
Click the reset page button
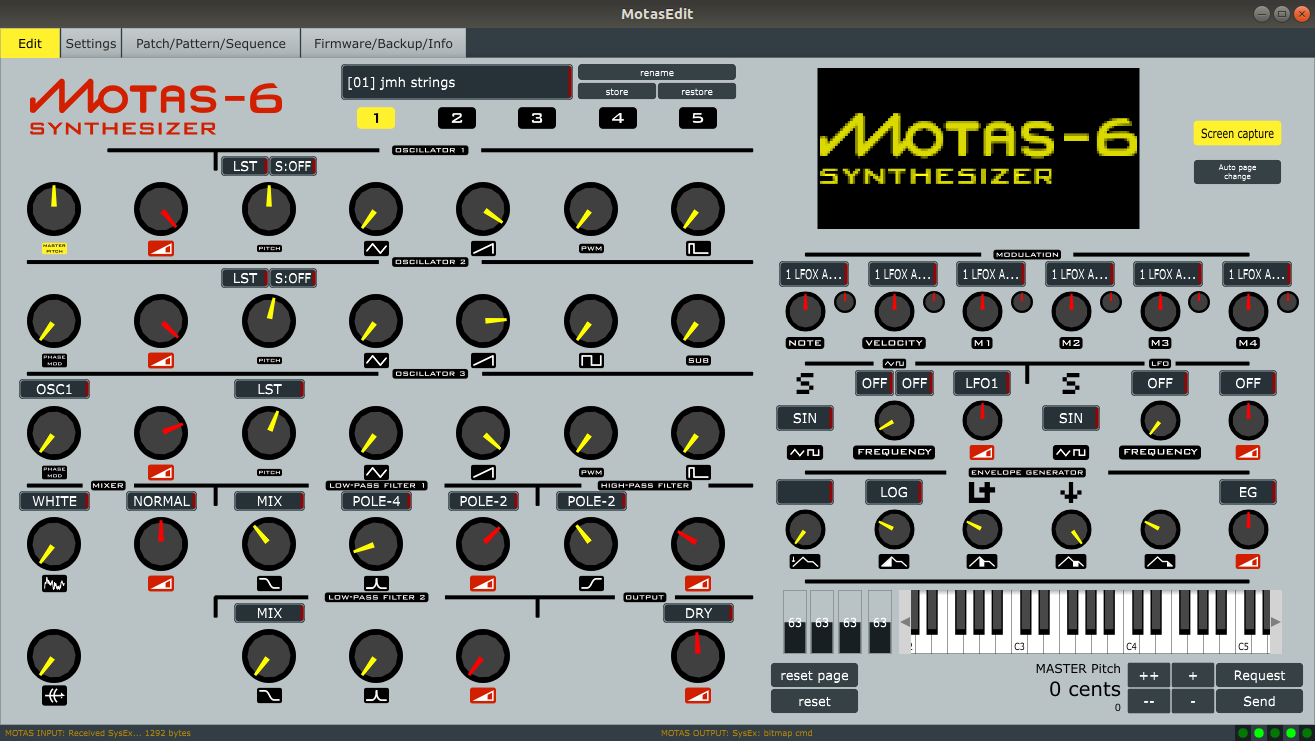click(814, 675)
